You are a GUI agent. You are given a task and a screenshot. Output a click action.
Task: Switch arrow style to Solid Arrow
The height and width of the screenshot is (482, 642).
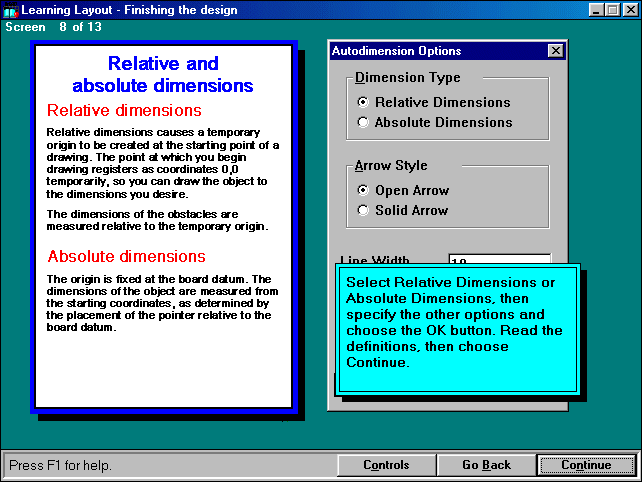[x=364, y=210]
